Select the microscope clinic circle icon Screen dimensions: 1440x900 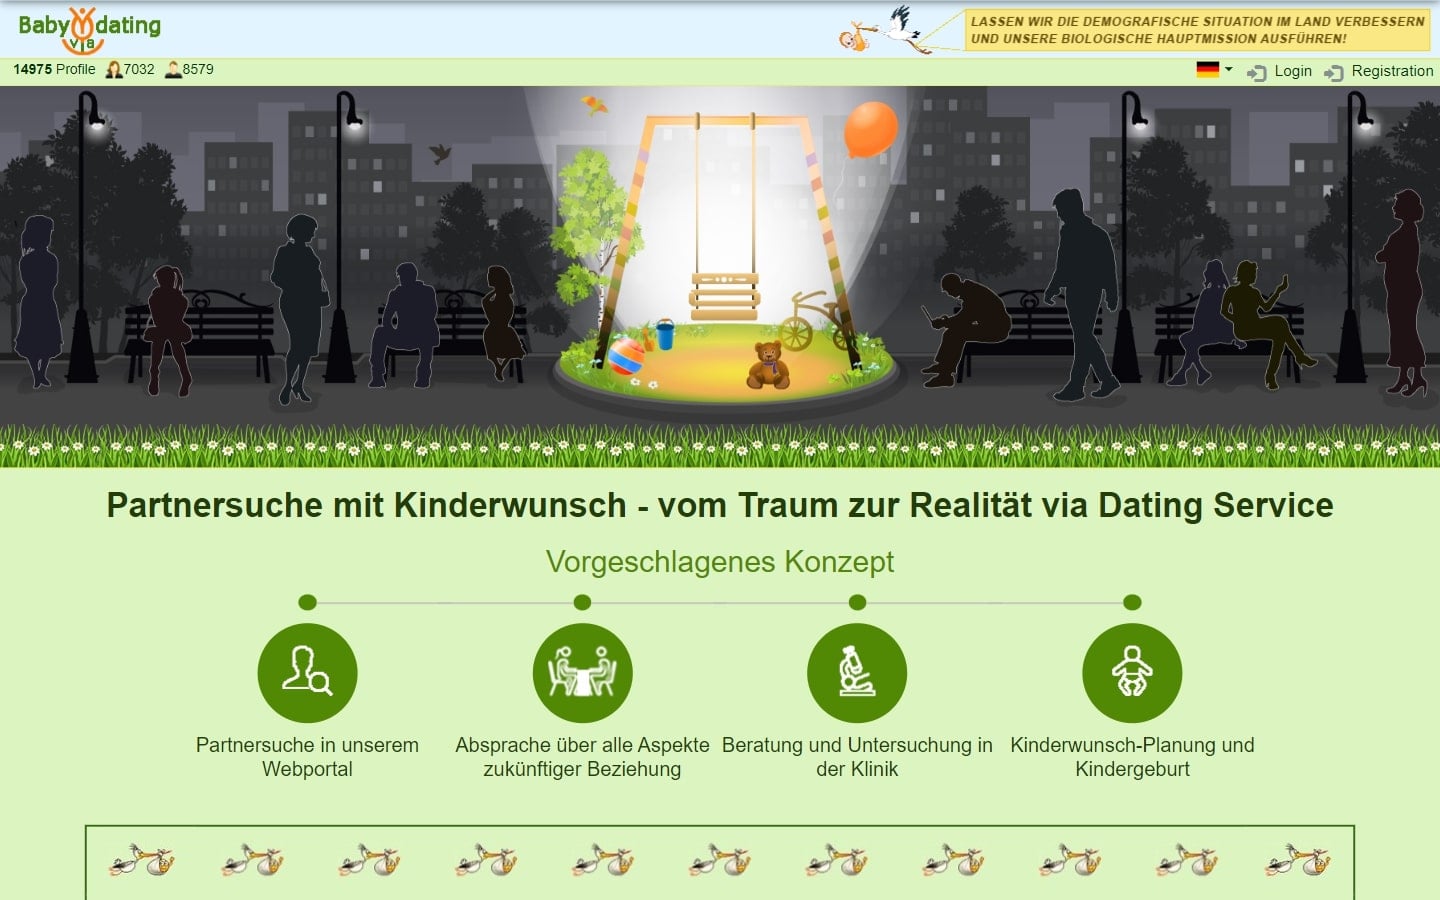tap(857, 673)
